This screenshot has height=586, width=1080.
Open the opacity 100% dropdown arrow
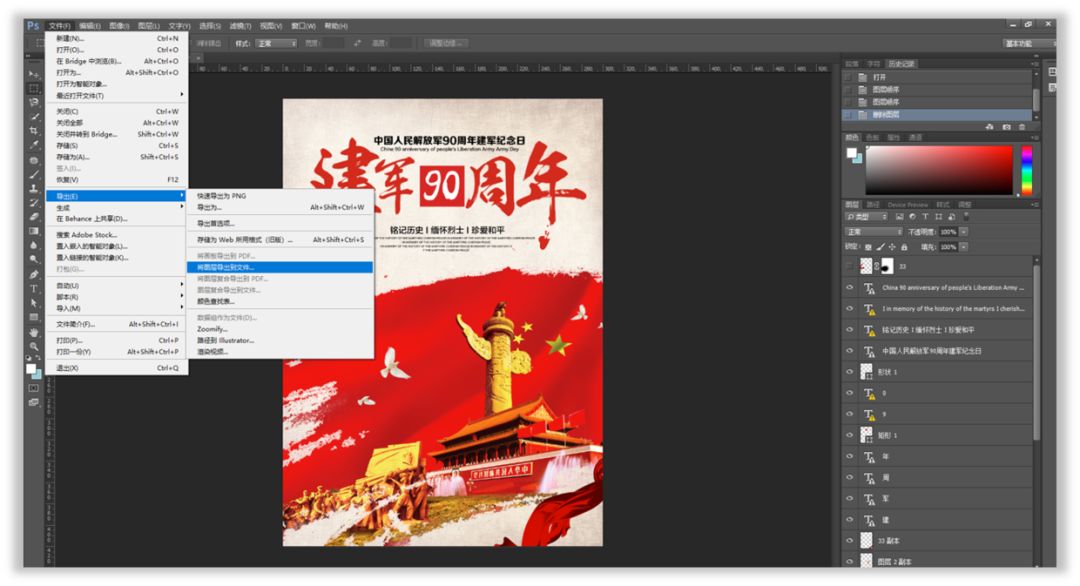(x=964, y=232)
